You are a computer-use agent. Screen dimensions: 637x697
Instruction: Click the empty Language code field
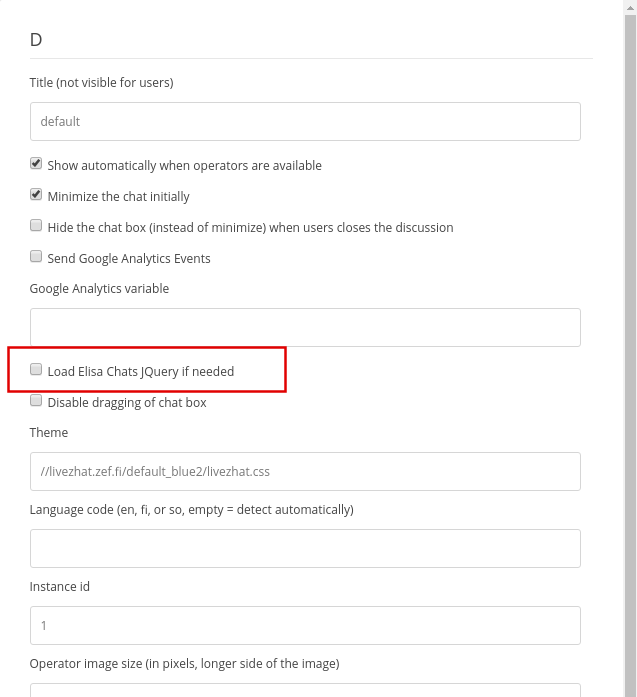pos(305,549)
